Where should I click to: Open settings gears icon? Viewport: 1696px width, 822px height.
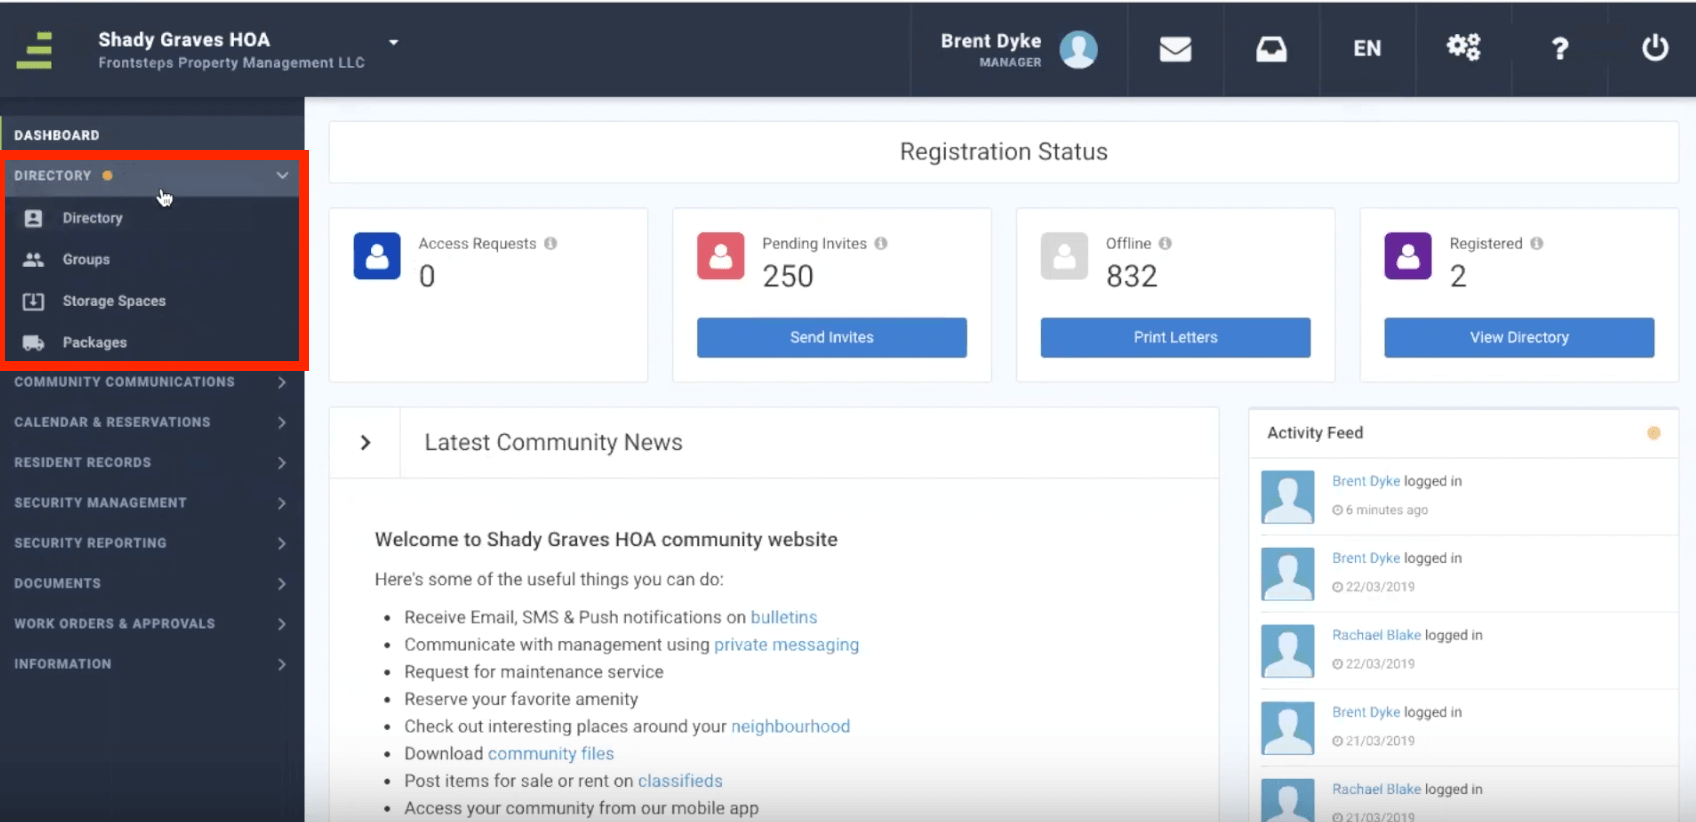click(x=1463, y=47)
